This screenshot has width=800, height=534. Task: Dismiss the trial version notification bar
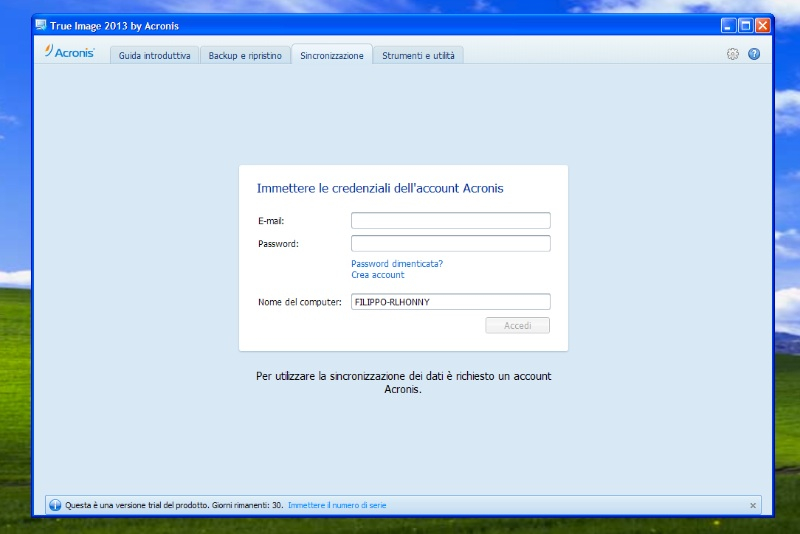point(753,505)
